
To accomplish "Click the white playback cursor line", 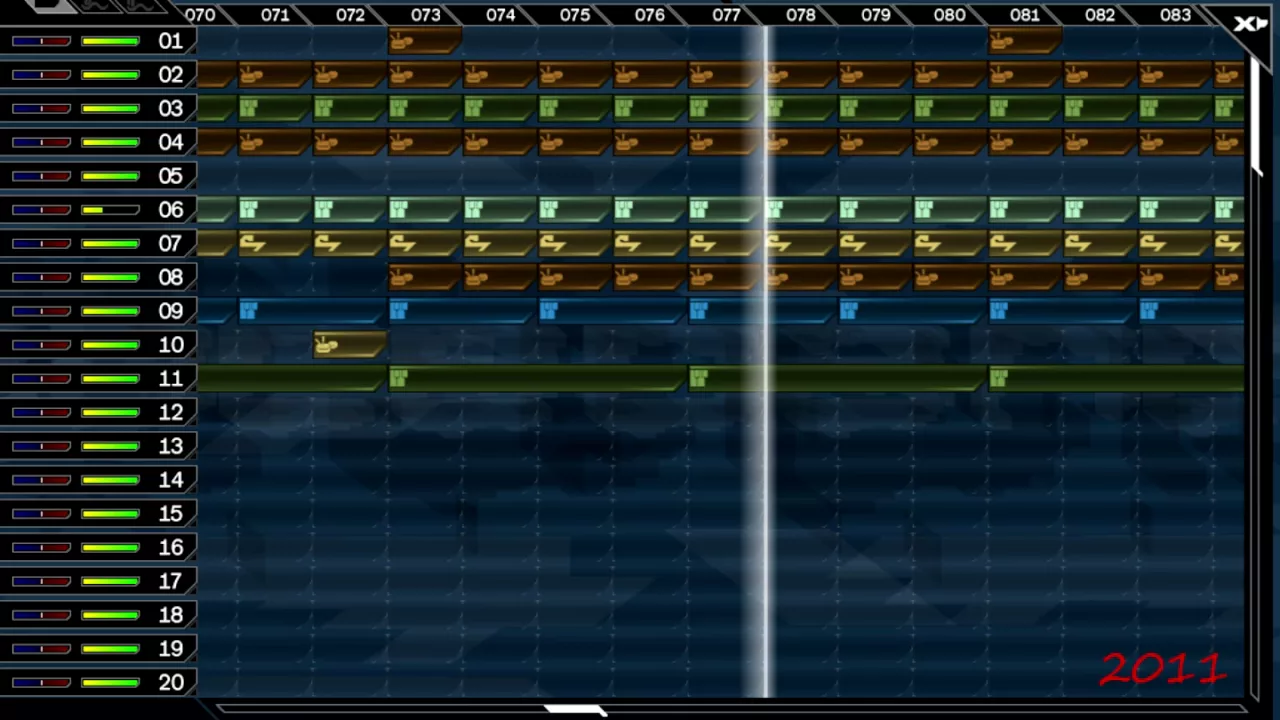I will pos(767,360).
